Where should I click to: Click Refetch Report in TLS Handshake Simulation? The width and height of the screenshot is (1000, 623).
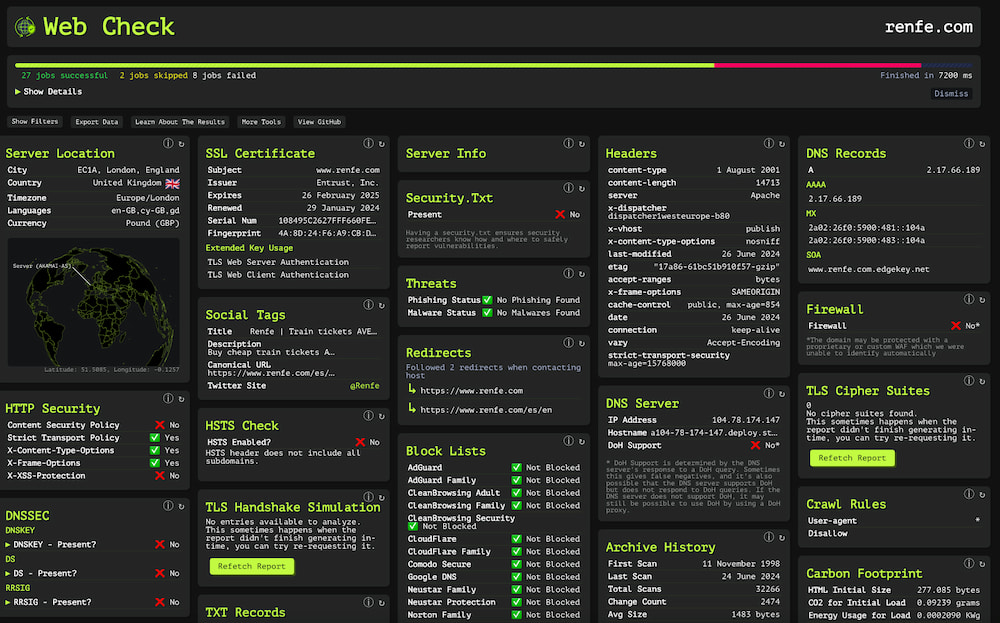[x=252, y=566]
